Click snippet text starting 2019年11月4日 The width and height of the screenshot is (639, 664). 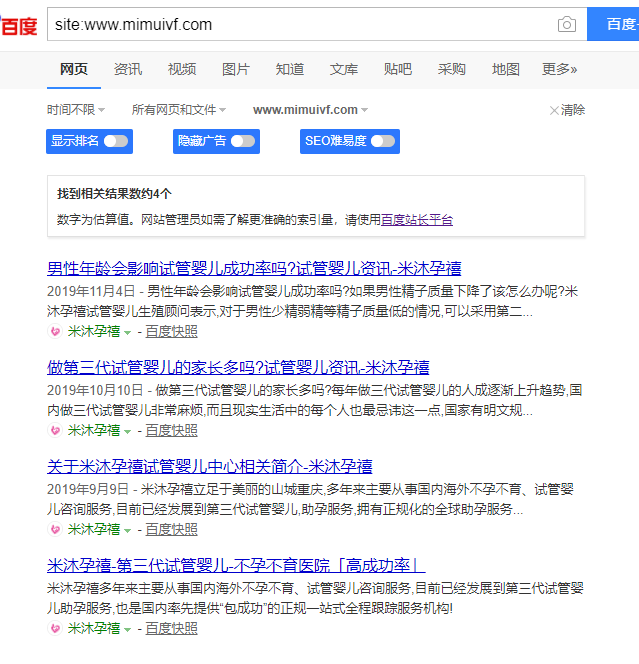(x=313, y=302)
